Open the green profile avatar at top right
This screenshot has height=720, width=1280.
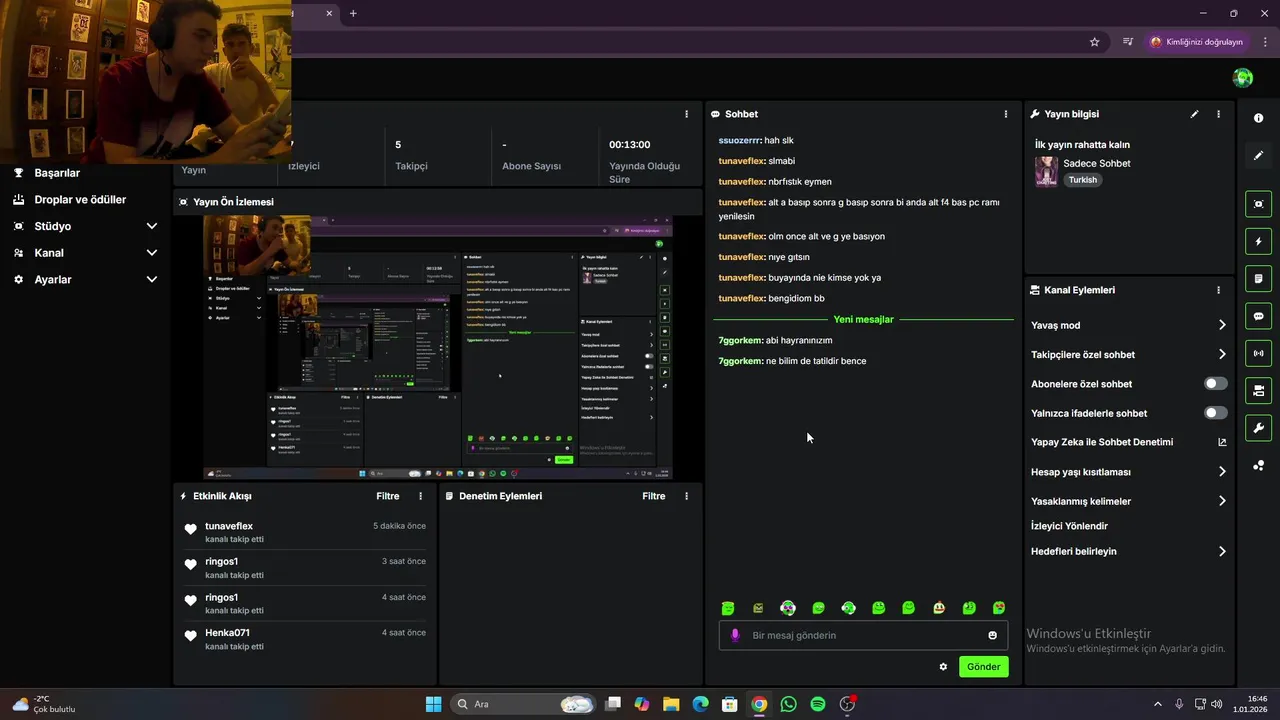[x=1243, y=78]
